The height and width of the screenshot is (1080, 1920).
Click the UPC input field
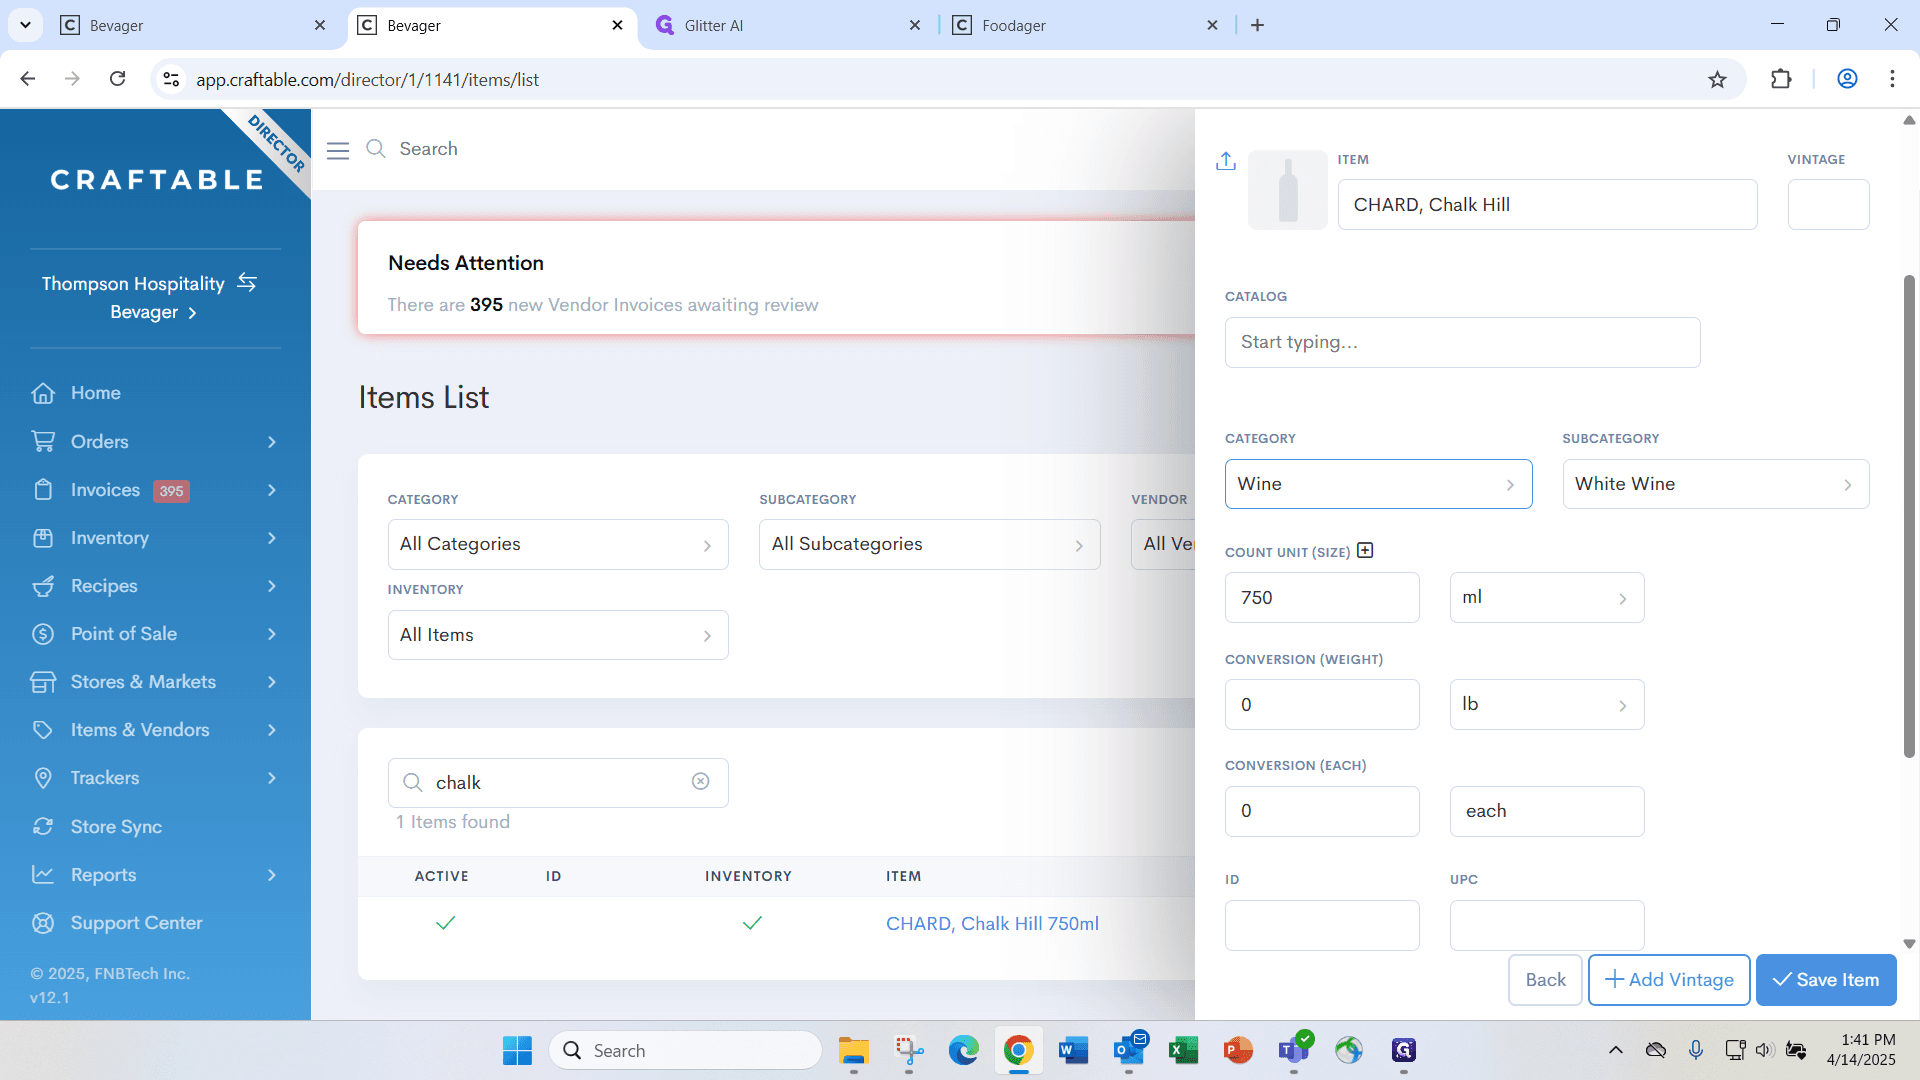click(x=1547, y=925)
